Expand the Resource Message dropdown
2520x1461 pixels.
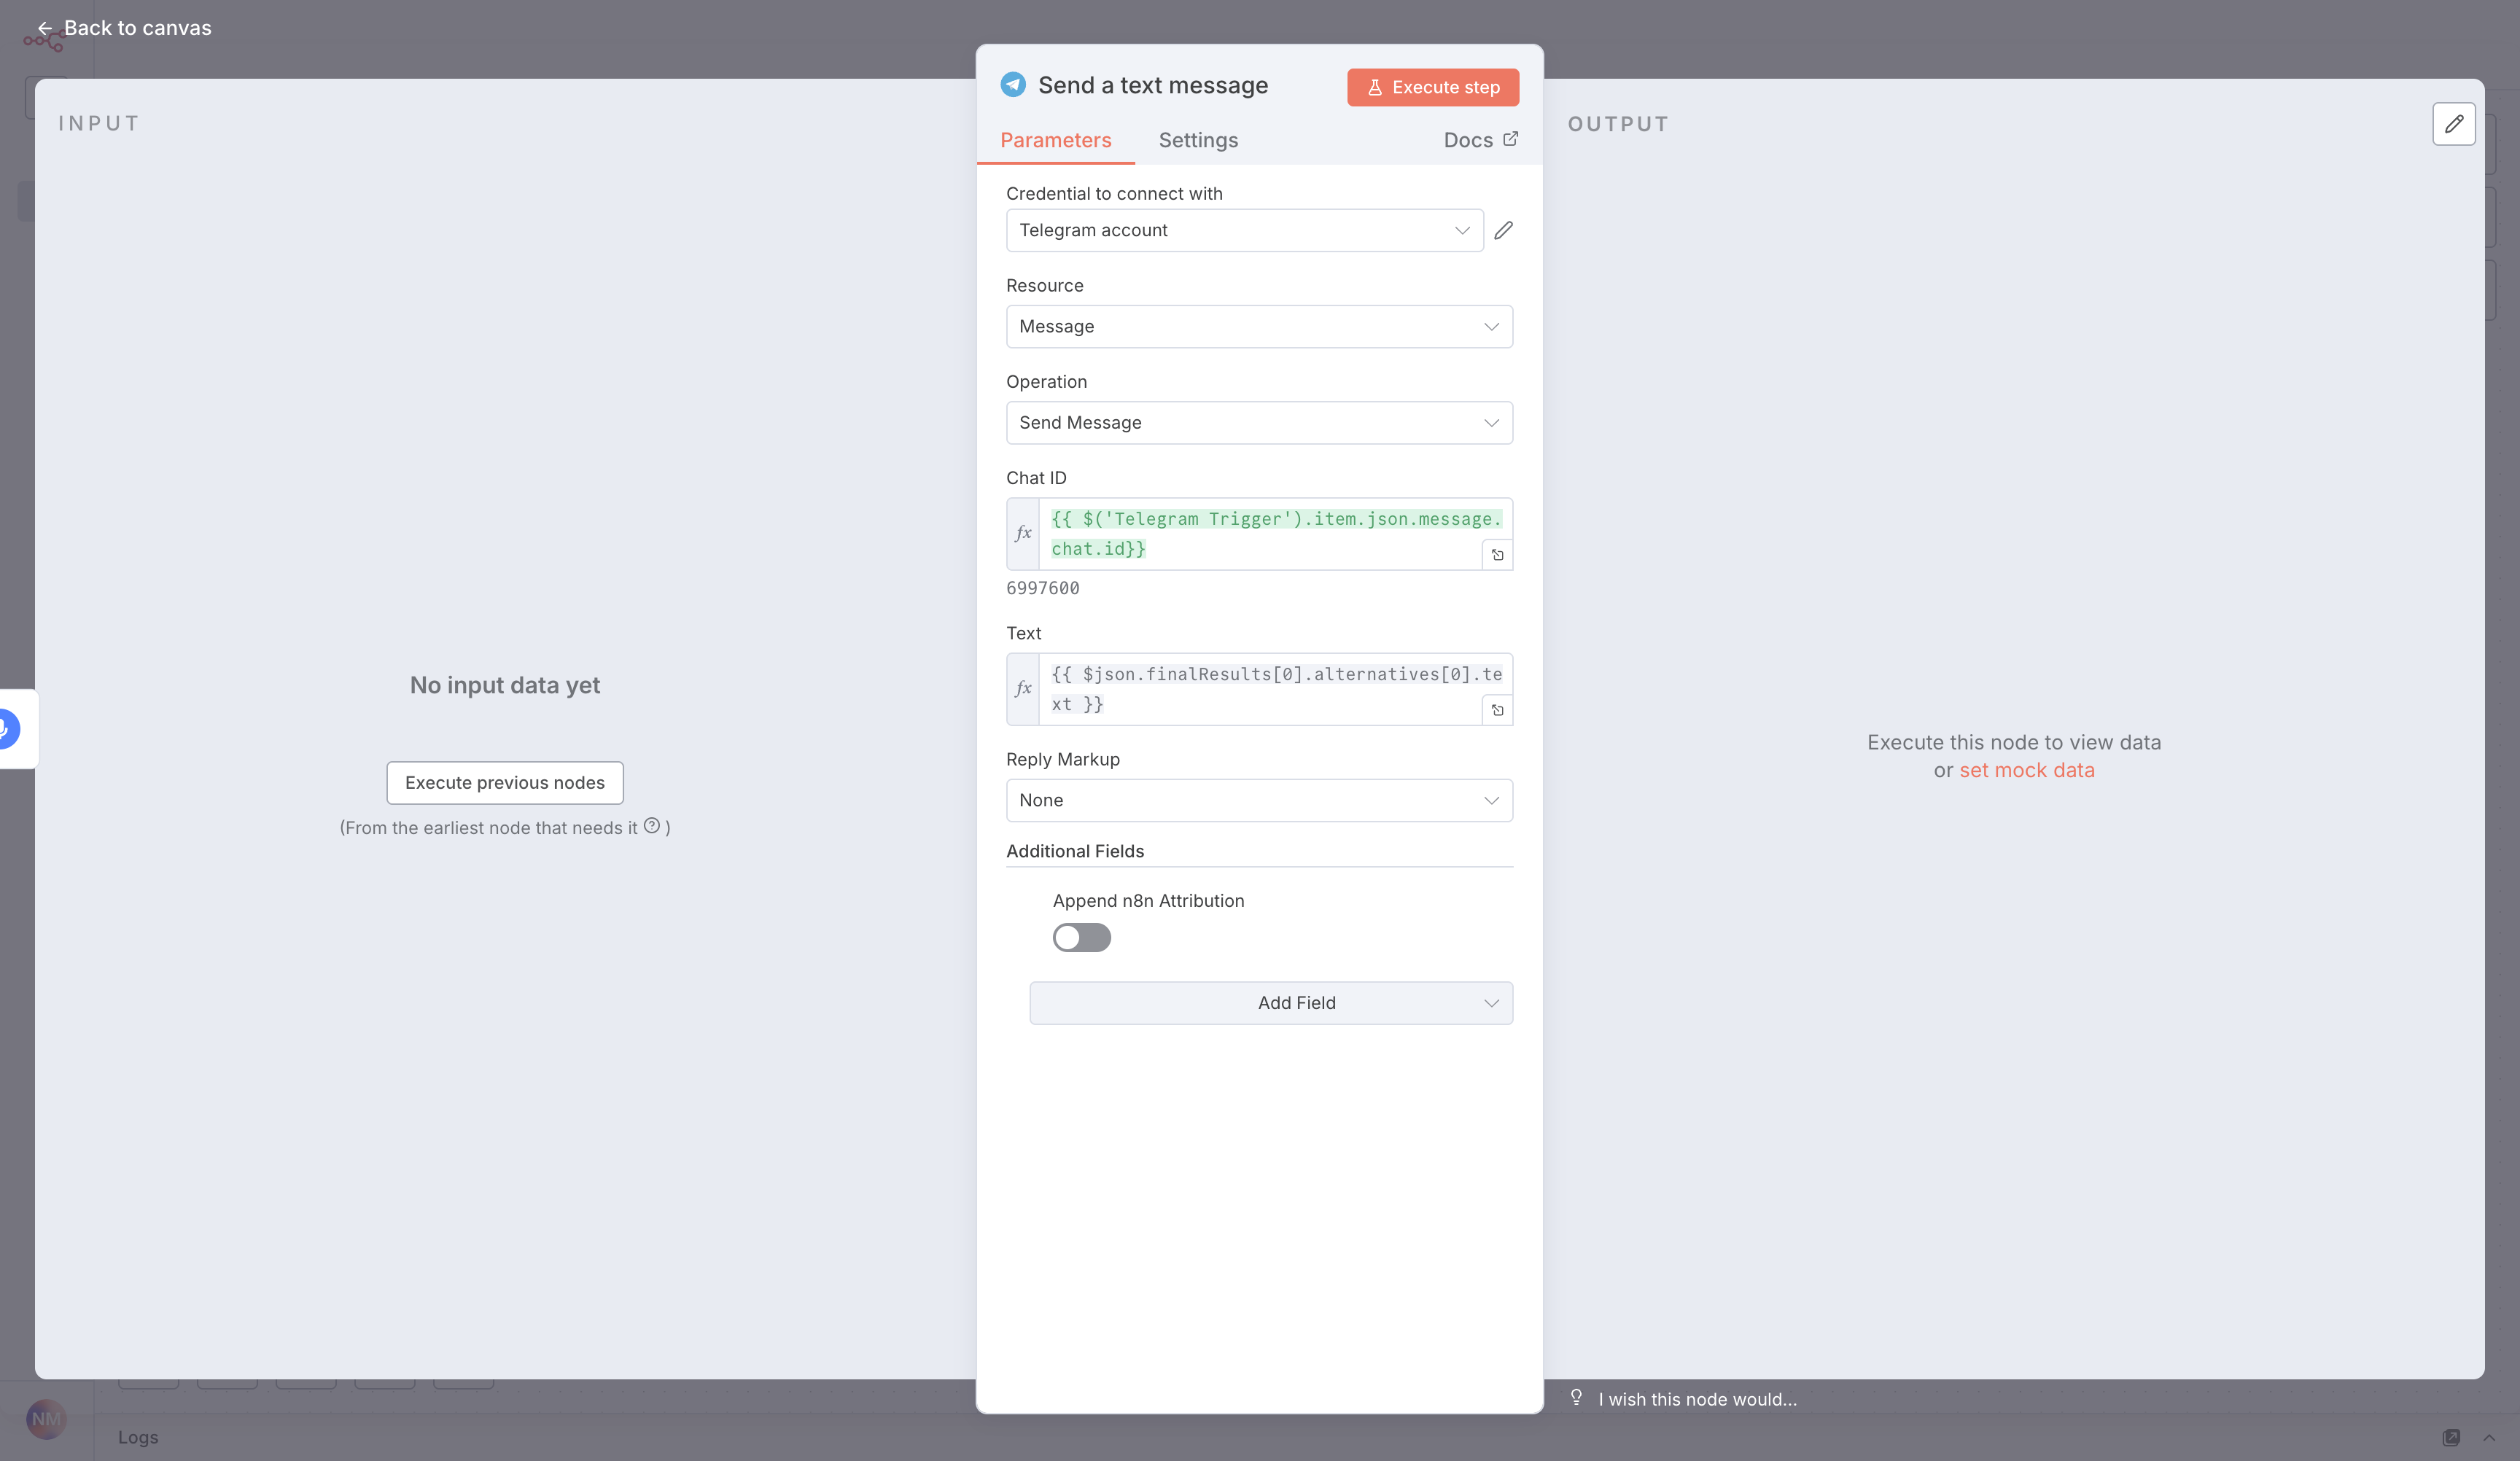click(x=1258, y=327)
